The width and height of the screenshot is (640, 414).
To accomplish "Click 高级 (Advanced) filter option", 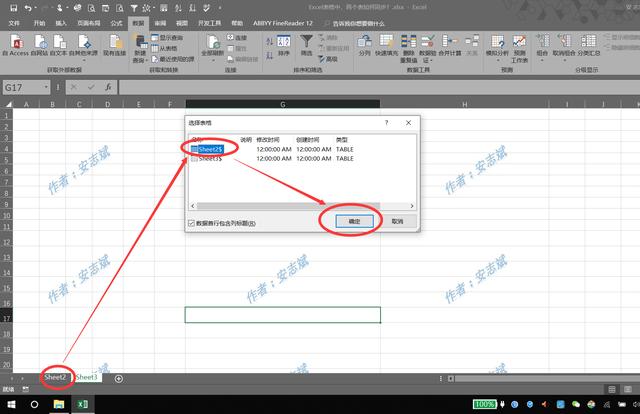I will (x=328, y=59).
